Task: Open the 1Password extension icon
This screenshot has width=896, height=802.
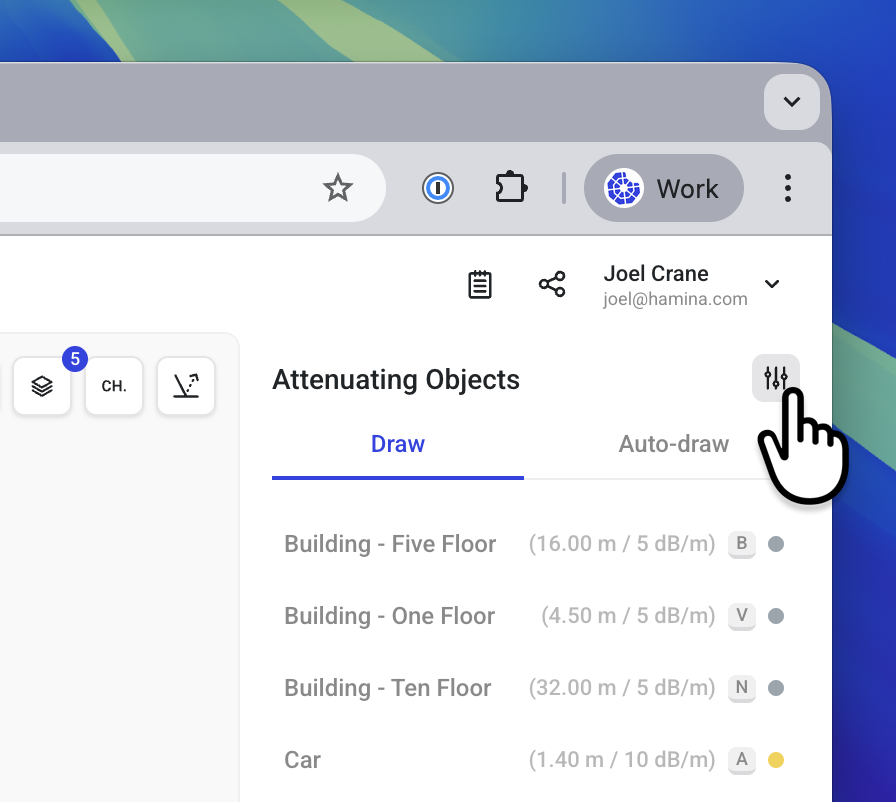Action: pos(438,188)
